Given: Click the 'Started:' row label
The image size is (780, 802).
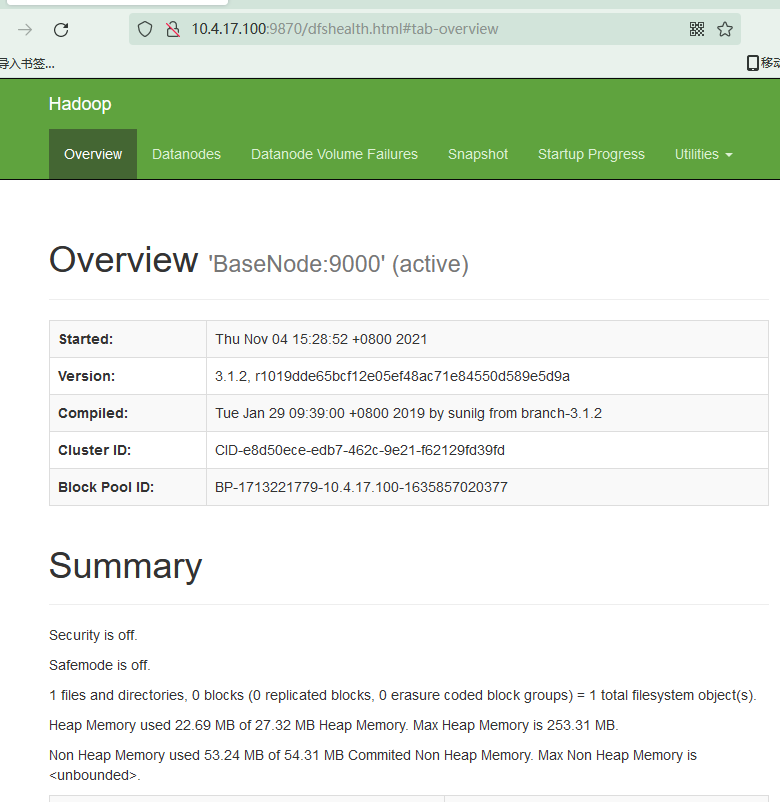Looking at the screenshot, I should (85, 339).
